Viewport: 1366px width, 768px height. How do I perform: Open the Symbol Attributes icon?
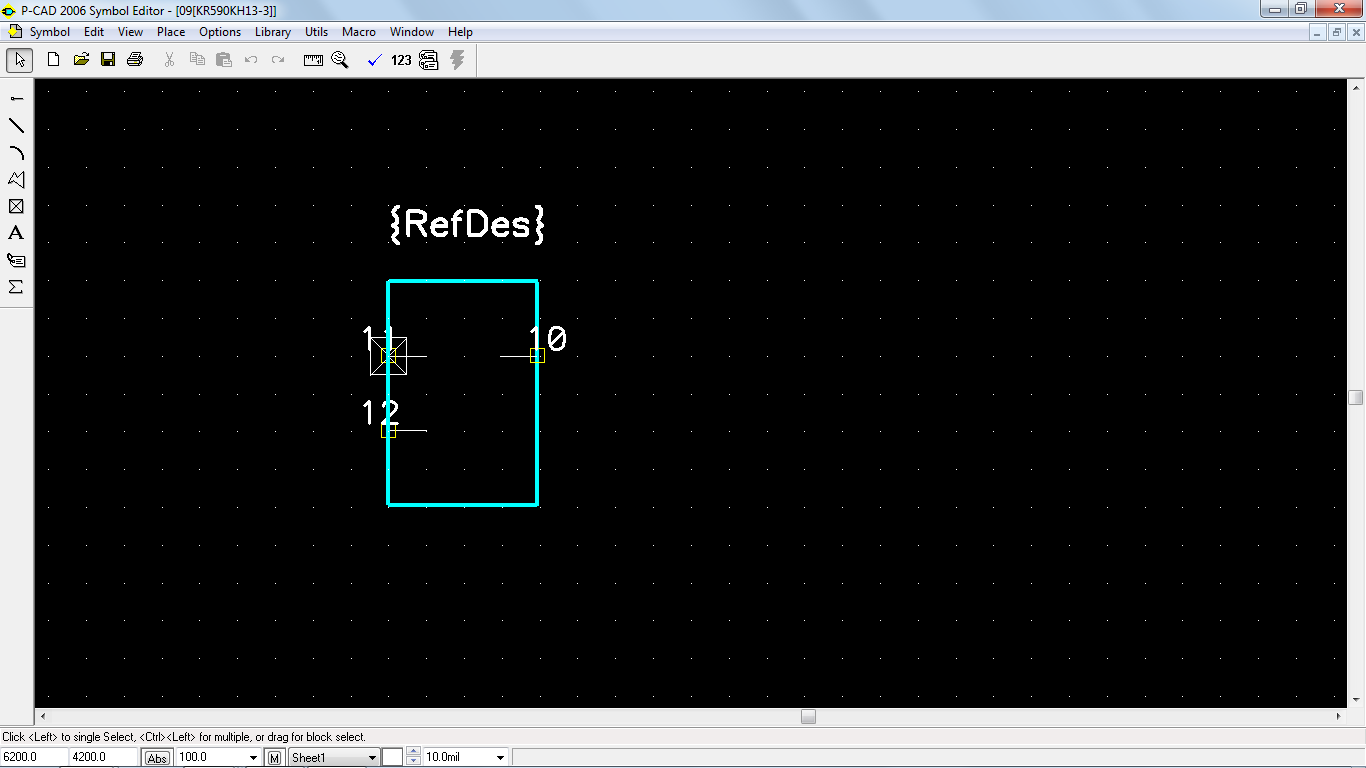[429, 60]
